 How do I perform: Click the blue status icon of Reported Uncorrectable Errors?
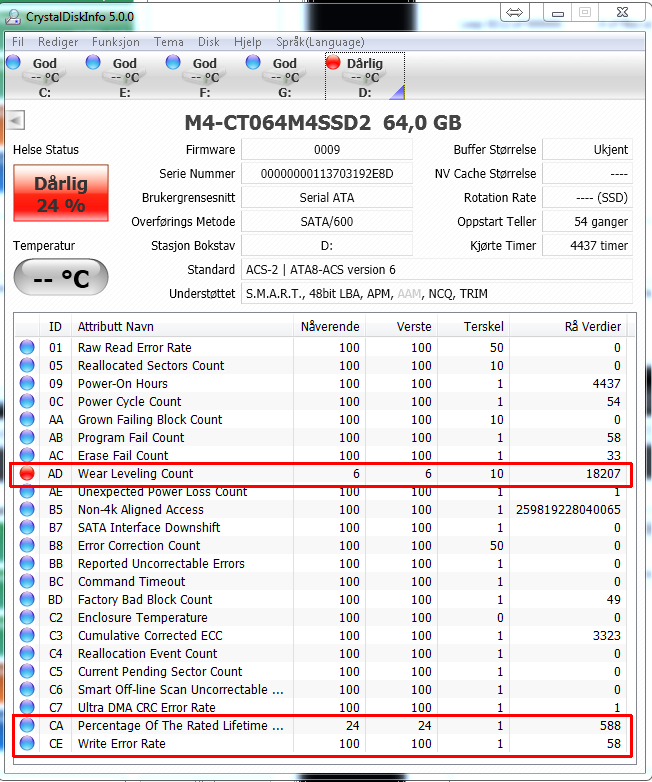click(x=27, y=563)
